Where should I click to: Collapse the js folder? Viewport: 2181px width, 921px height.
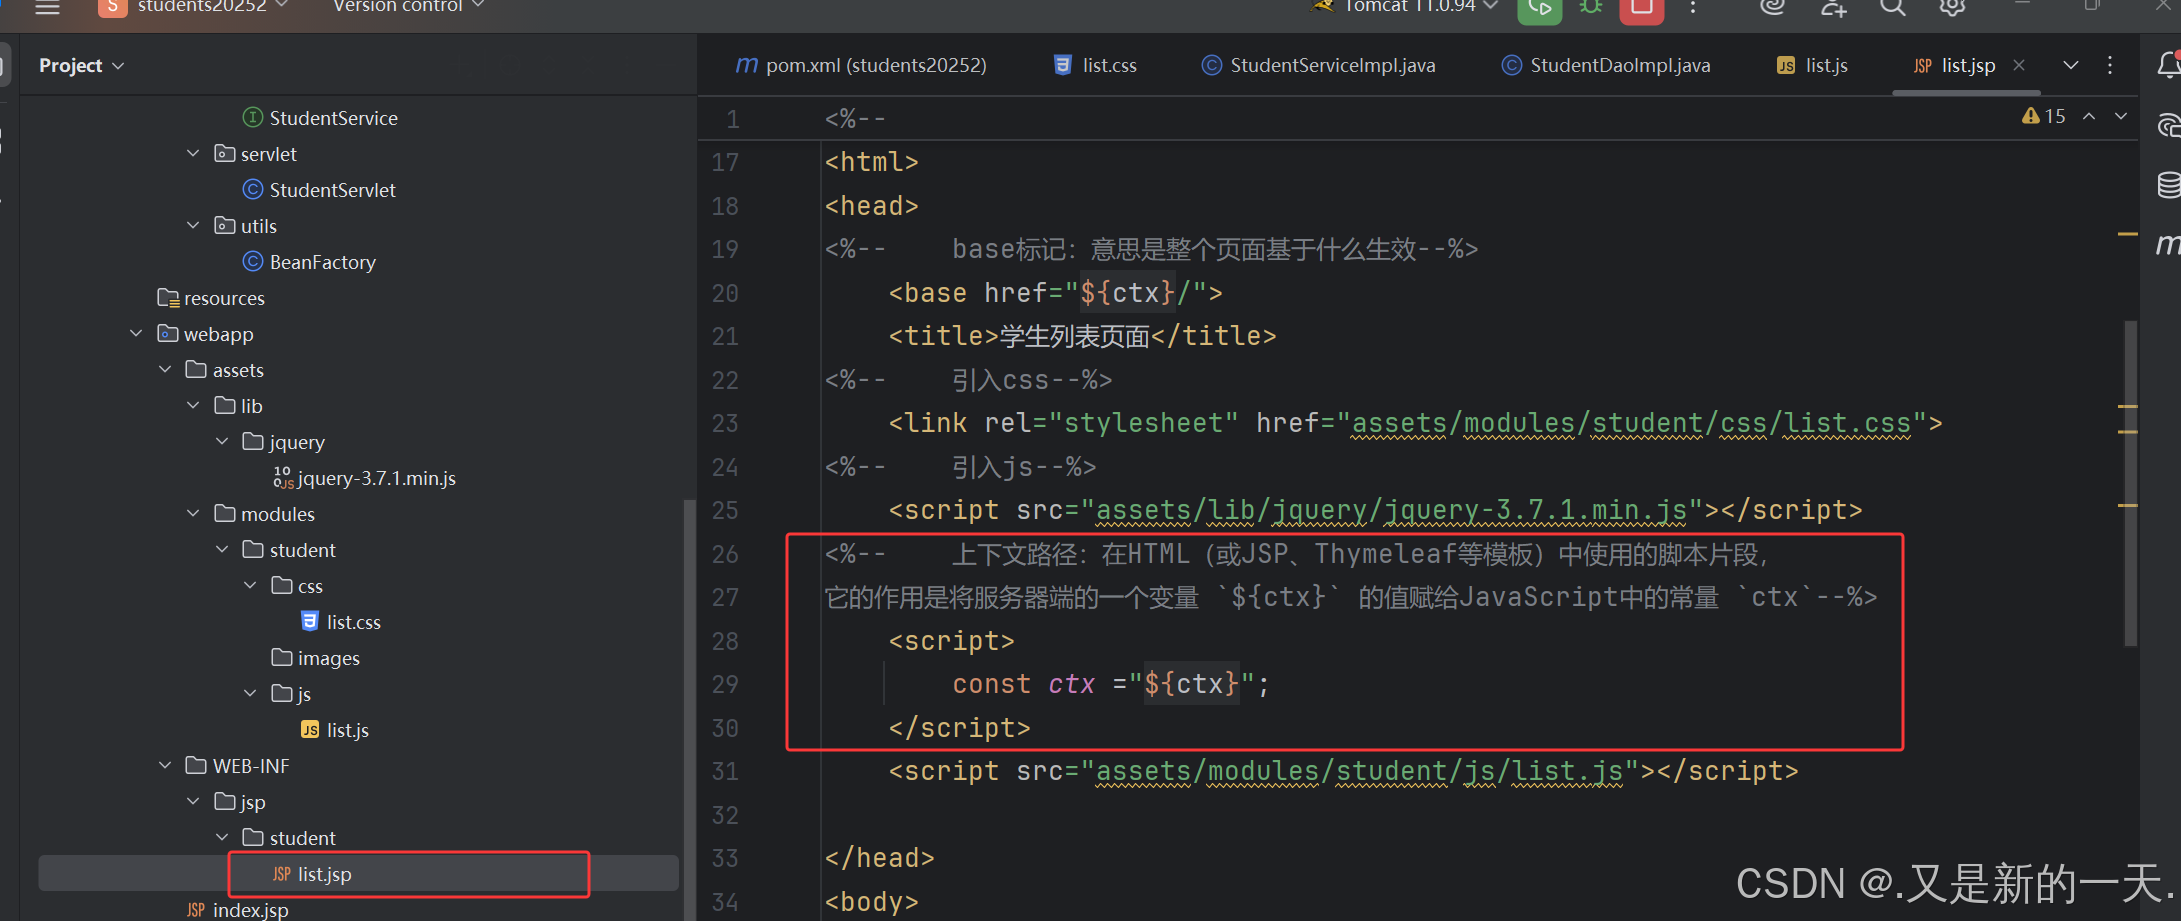pos(251,694)
